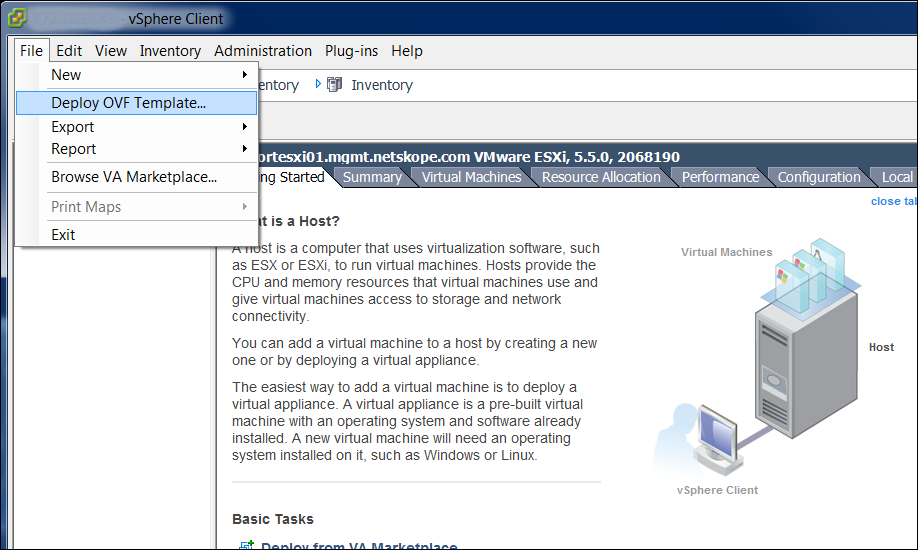918x550 pixels.
Task: Click the vSphere Client diagram label
Action: point(717,490)
